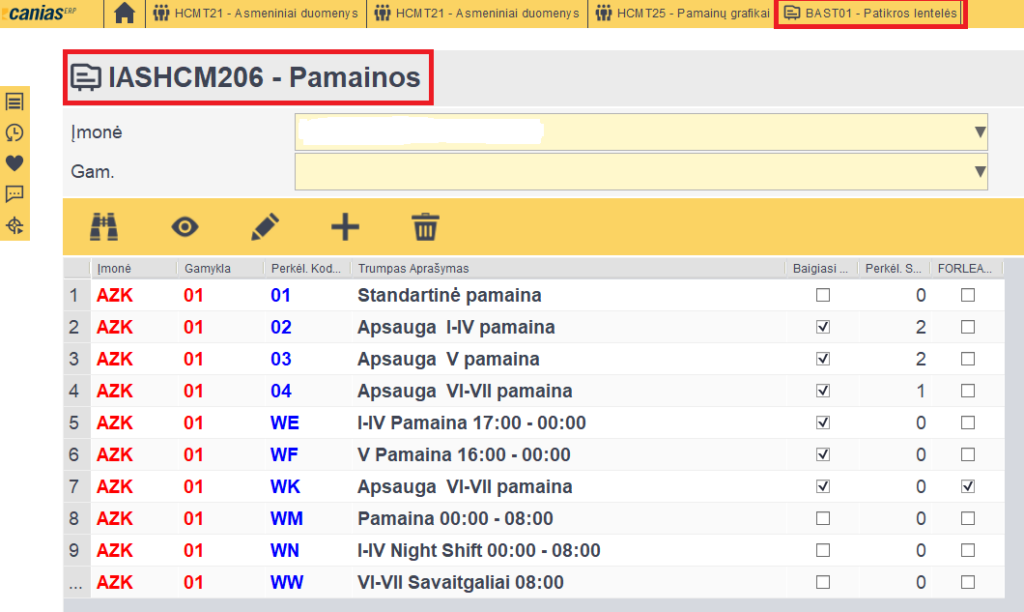1024x612 pixels.
Task: Click the binoculars search icon
Action: click(x=104, y=227)
